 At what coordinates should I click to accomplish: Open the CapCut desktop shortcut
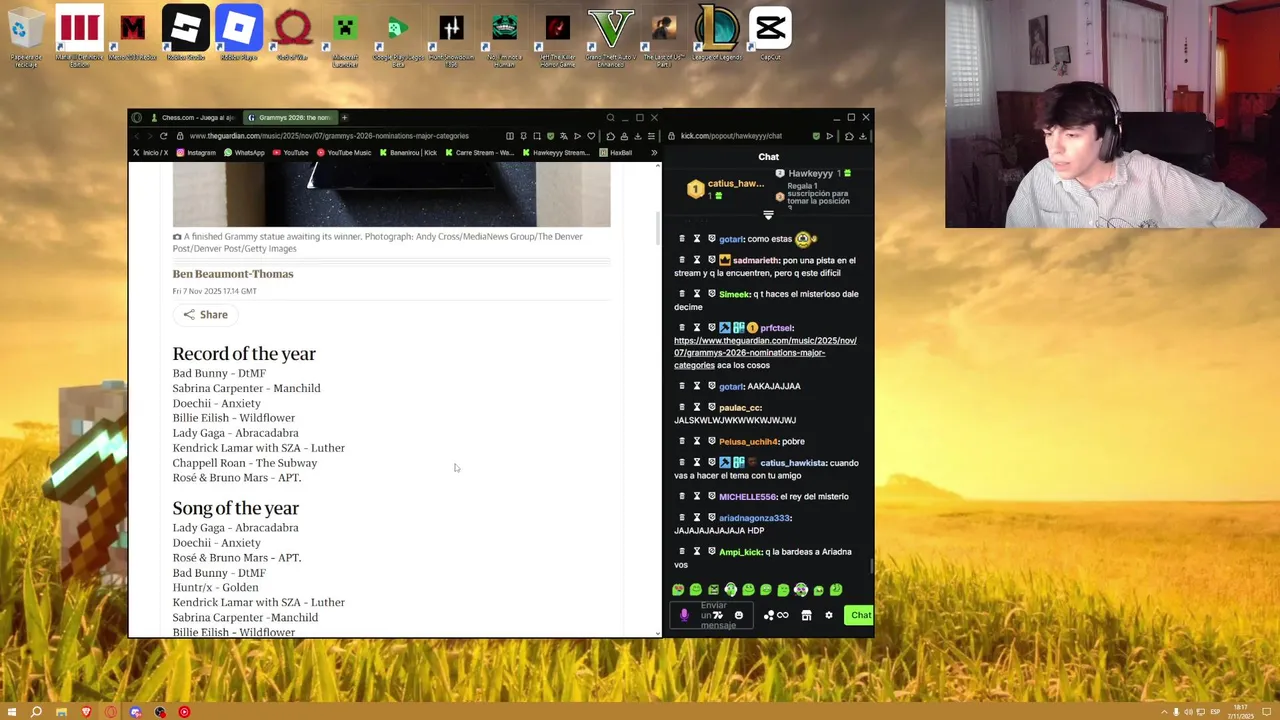770,36
